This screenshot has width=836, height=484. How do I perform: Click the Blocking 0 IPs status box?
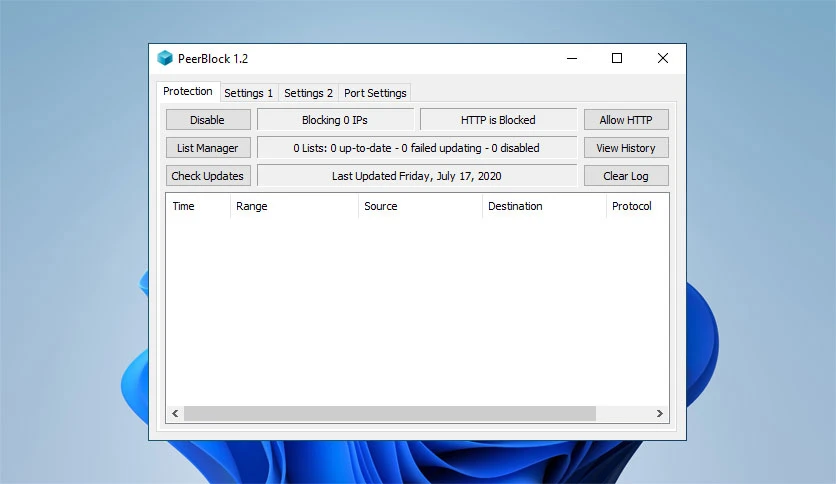click(335, 120)
